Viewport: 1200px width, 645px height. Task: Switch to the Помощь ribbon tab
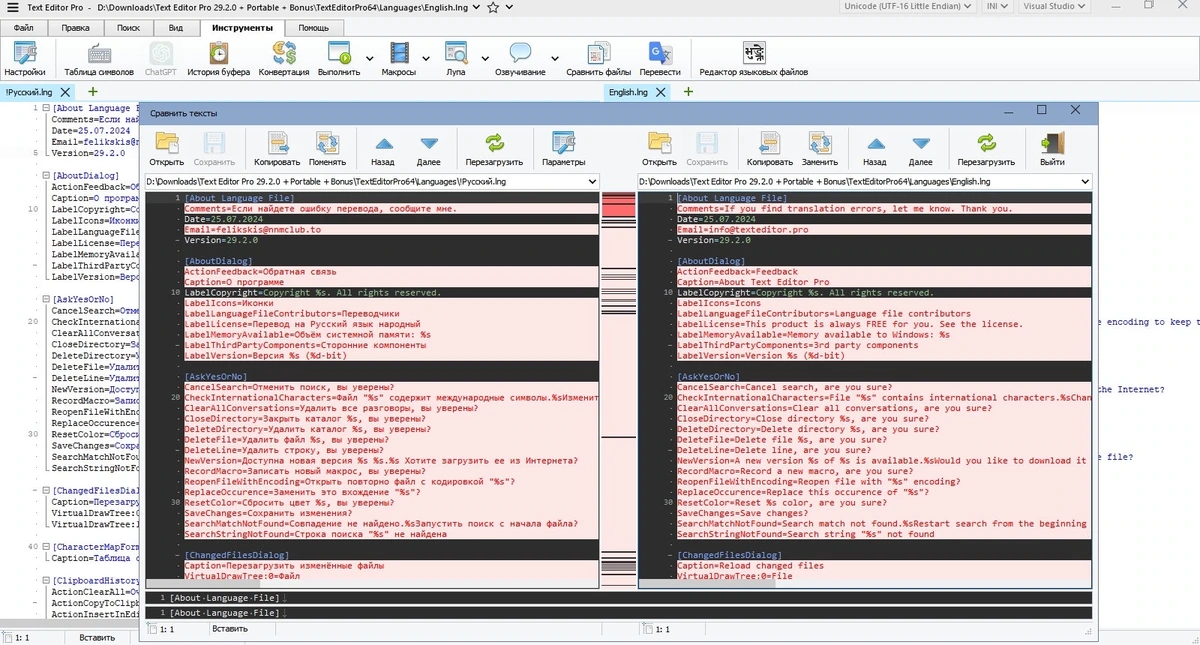pos(313,28)
